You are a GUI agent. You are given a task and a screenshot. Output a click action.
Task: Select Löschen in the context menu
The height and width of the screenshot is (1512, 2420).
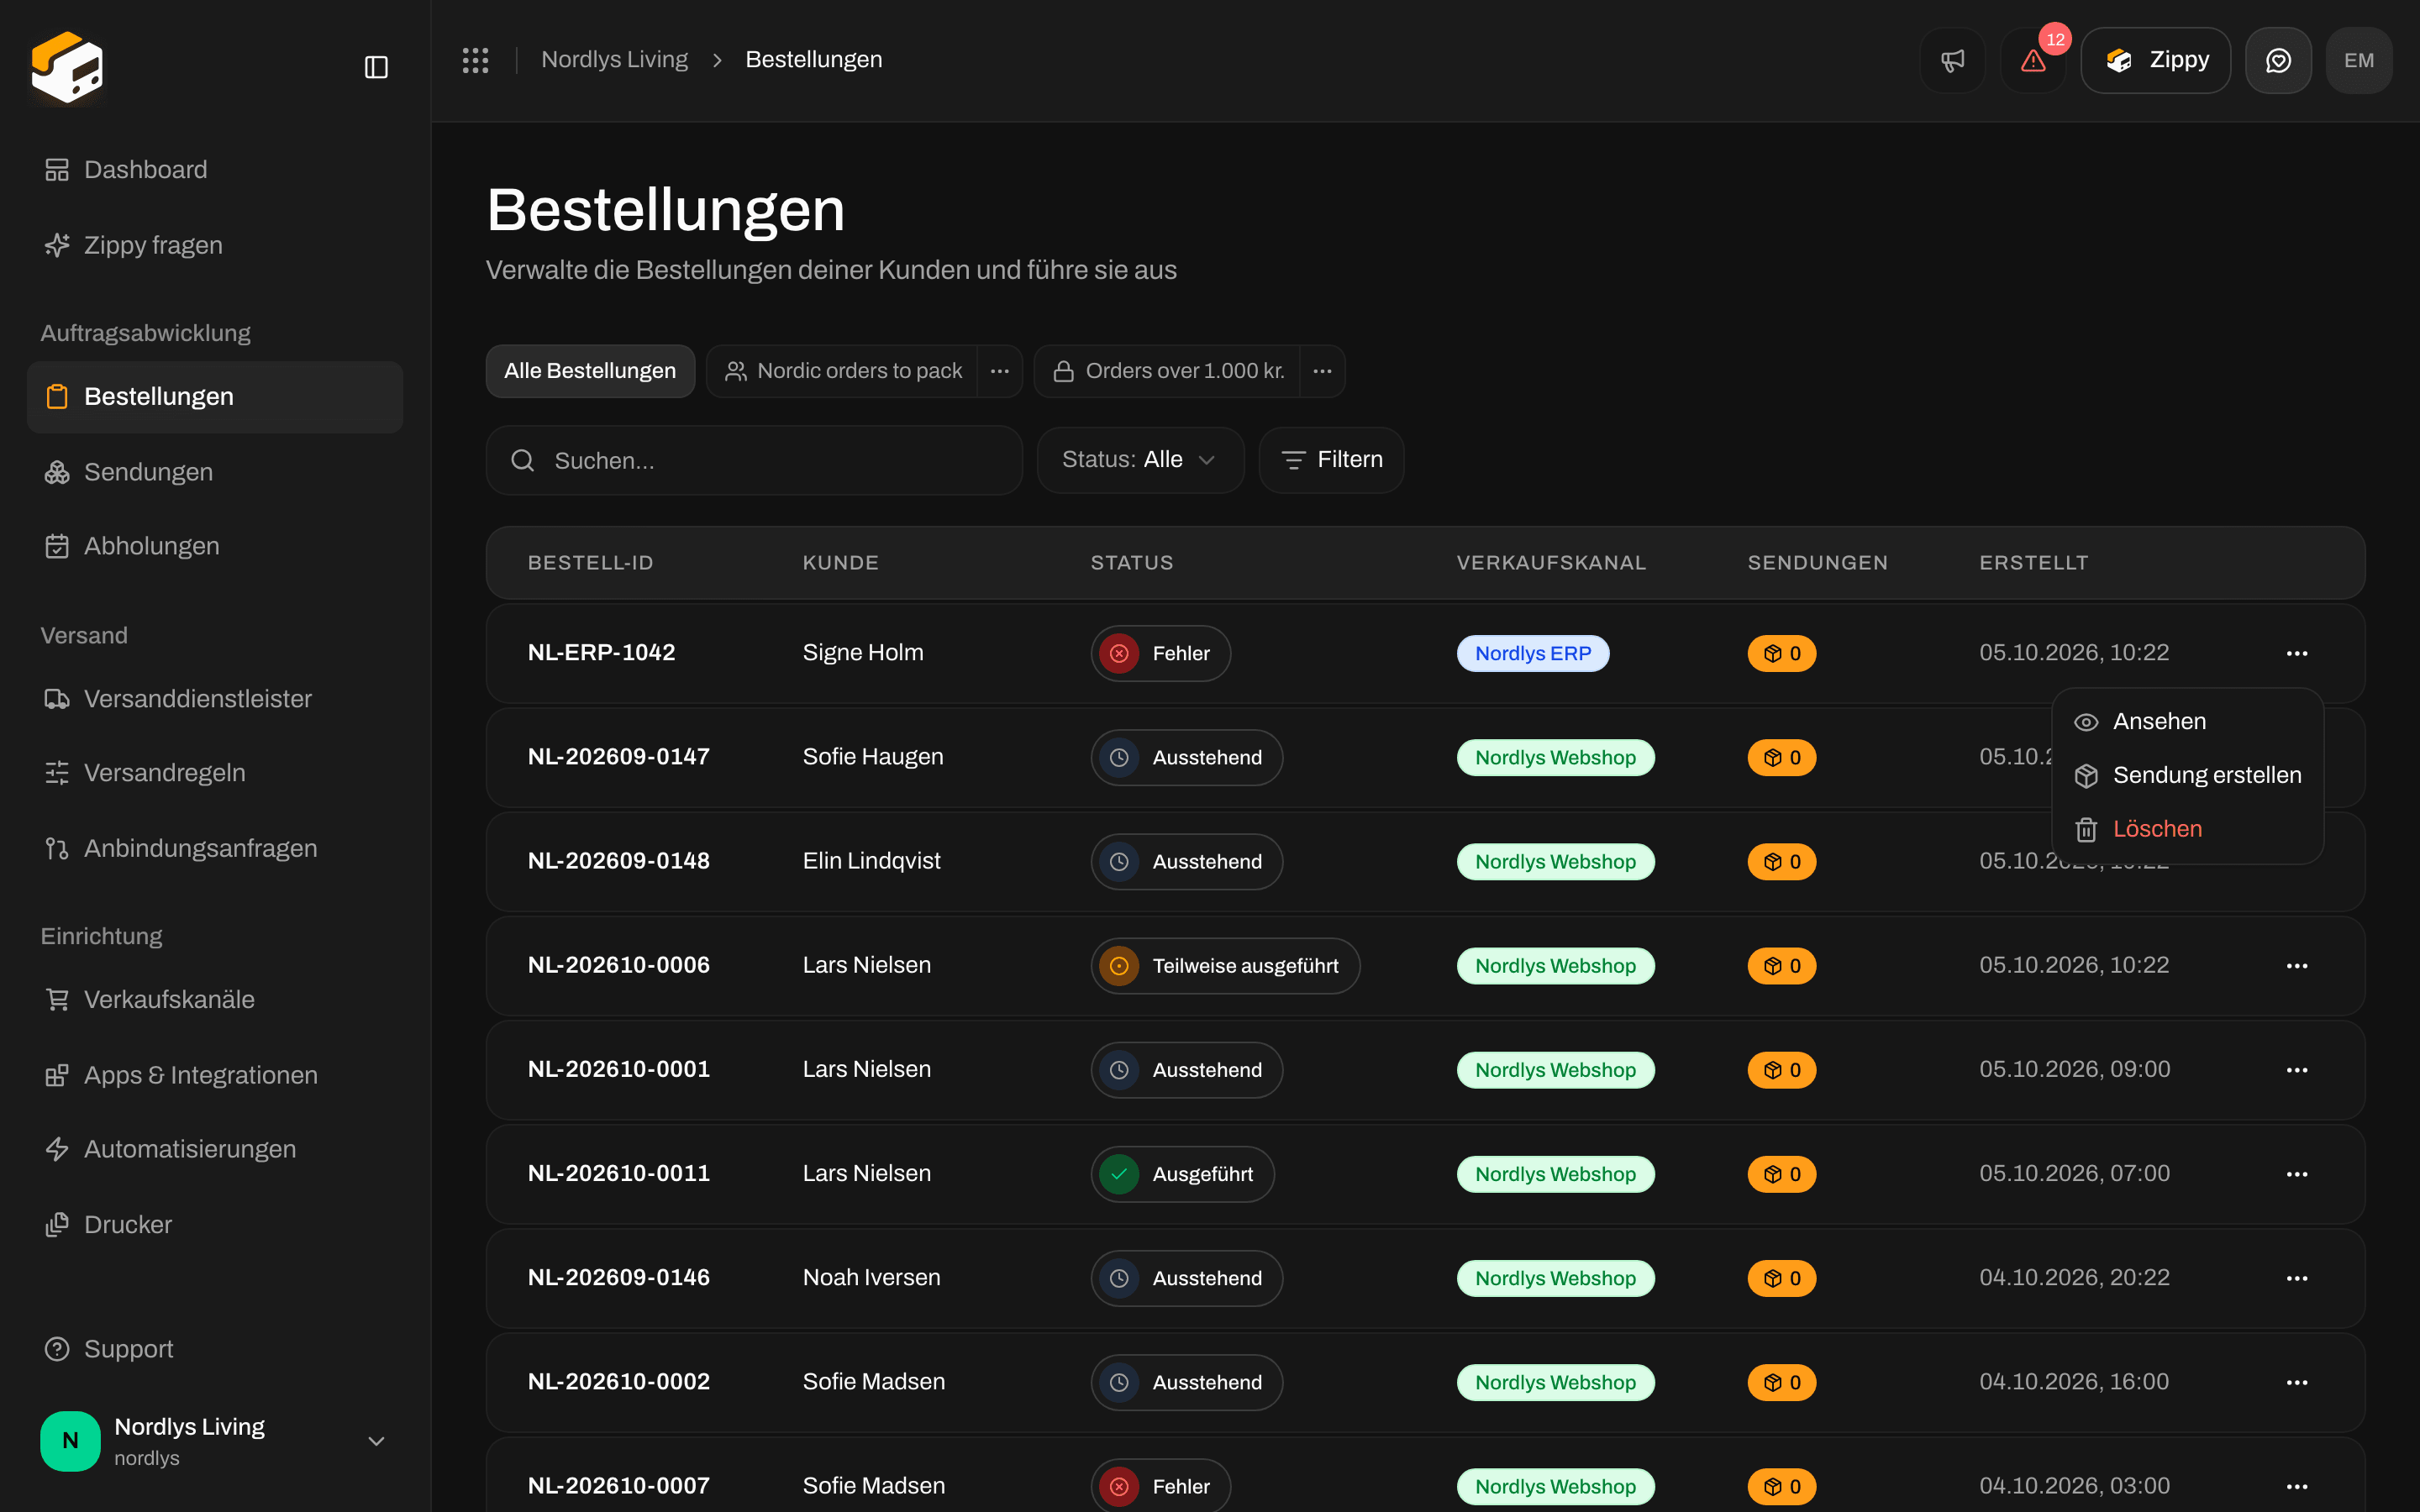point(2187,829)
